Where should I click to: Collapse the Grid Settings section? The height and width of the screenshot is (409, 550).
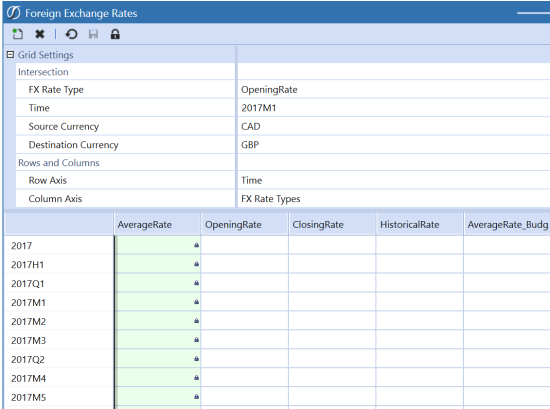pyautogui.click(x=11, y=55)
